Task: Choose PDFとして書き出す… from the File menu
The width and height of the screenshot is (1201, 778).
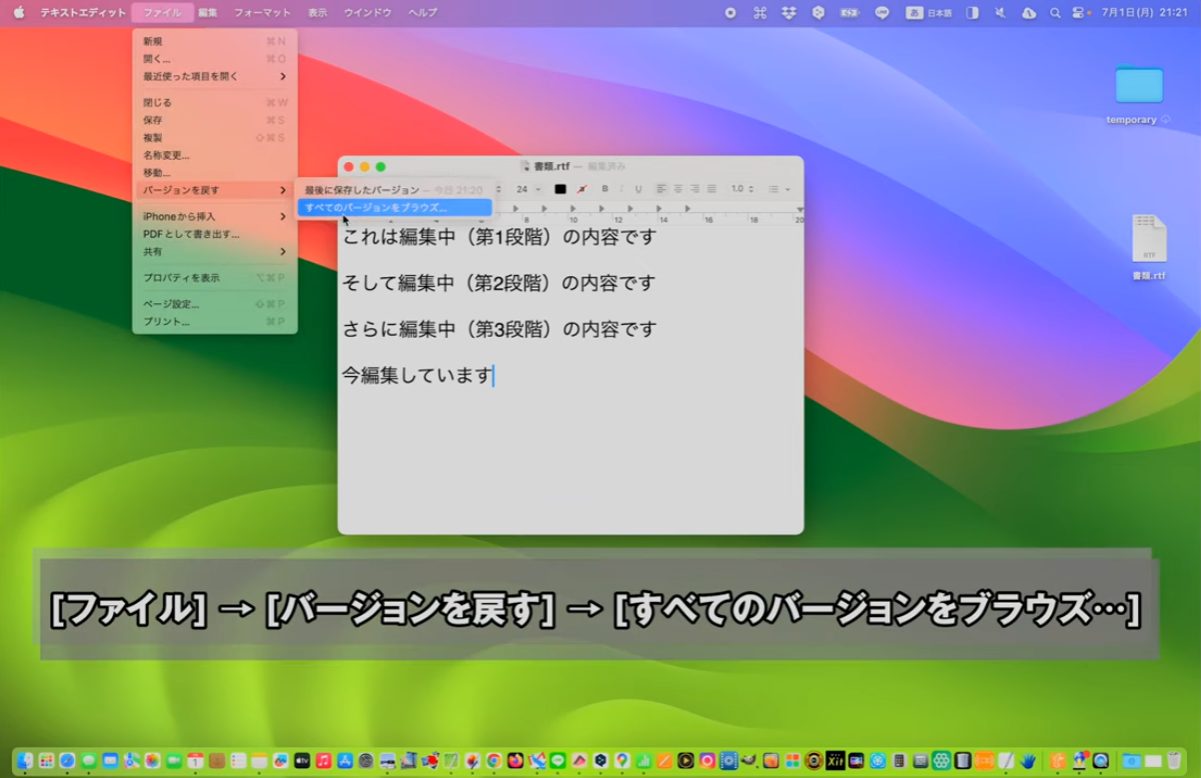Action: pos(215,234)
